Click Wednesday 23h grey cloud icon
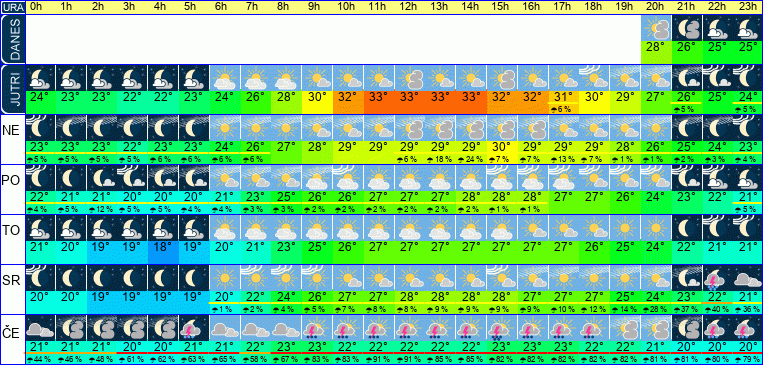Screen dimensions: 763x365 coord(748,277)
